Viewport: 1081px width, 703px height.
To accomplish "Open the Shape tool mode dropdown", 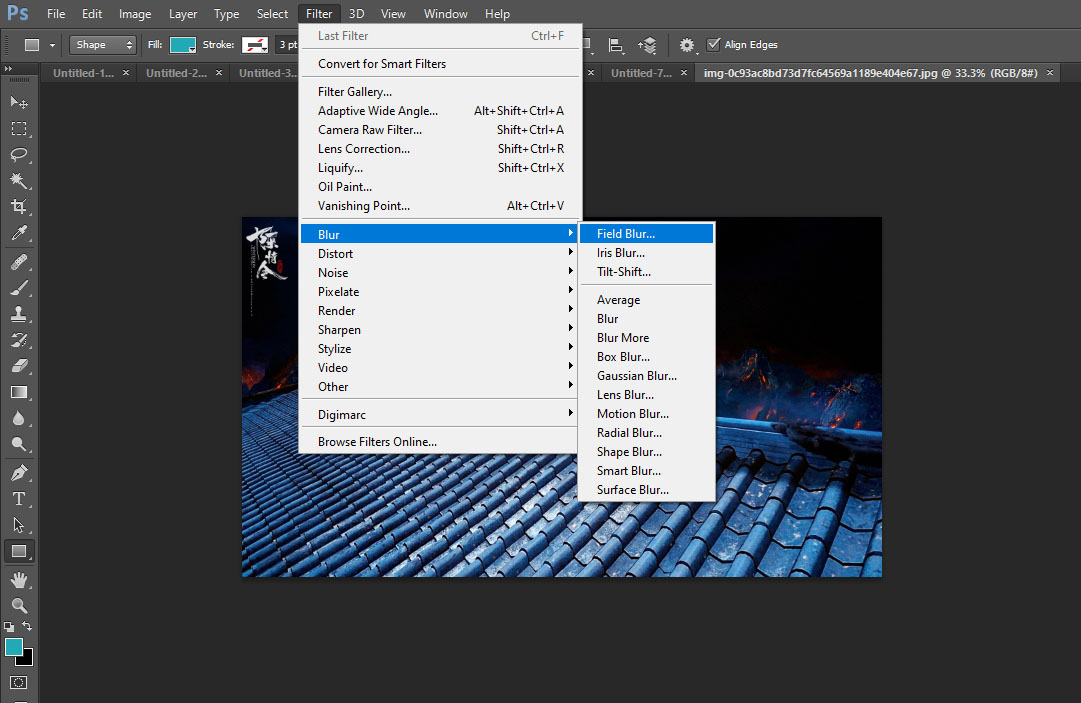I will pos(104,45).
